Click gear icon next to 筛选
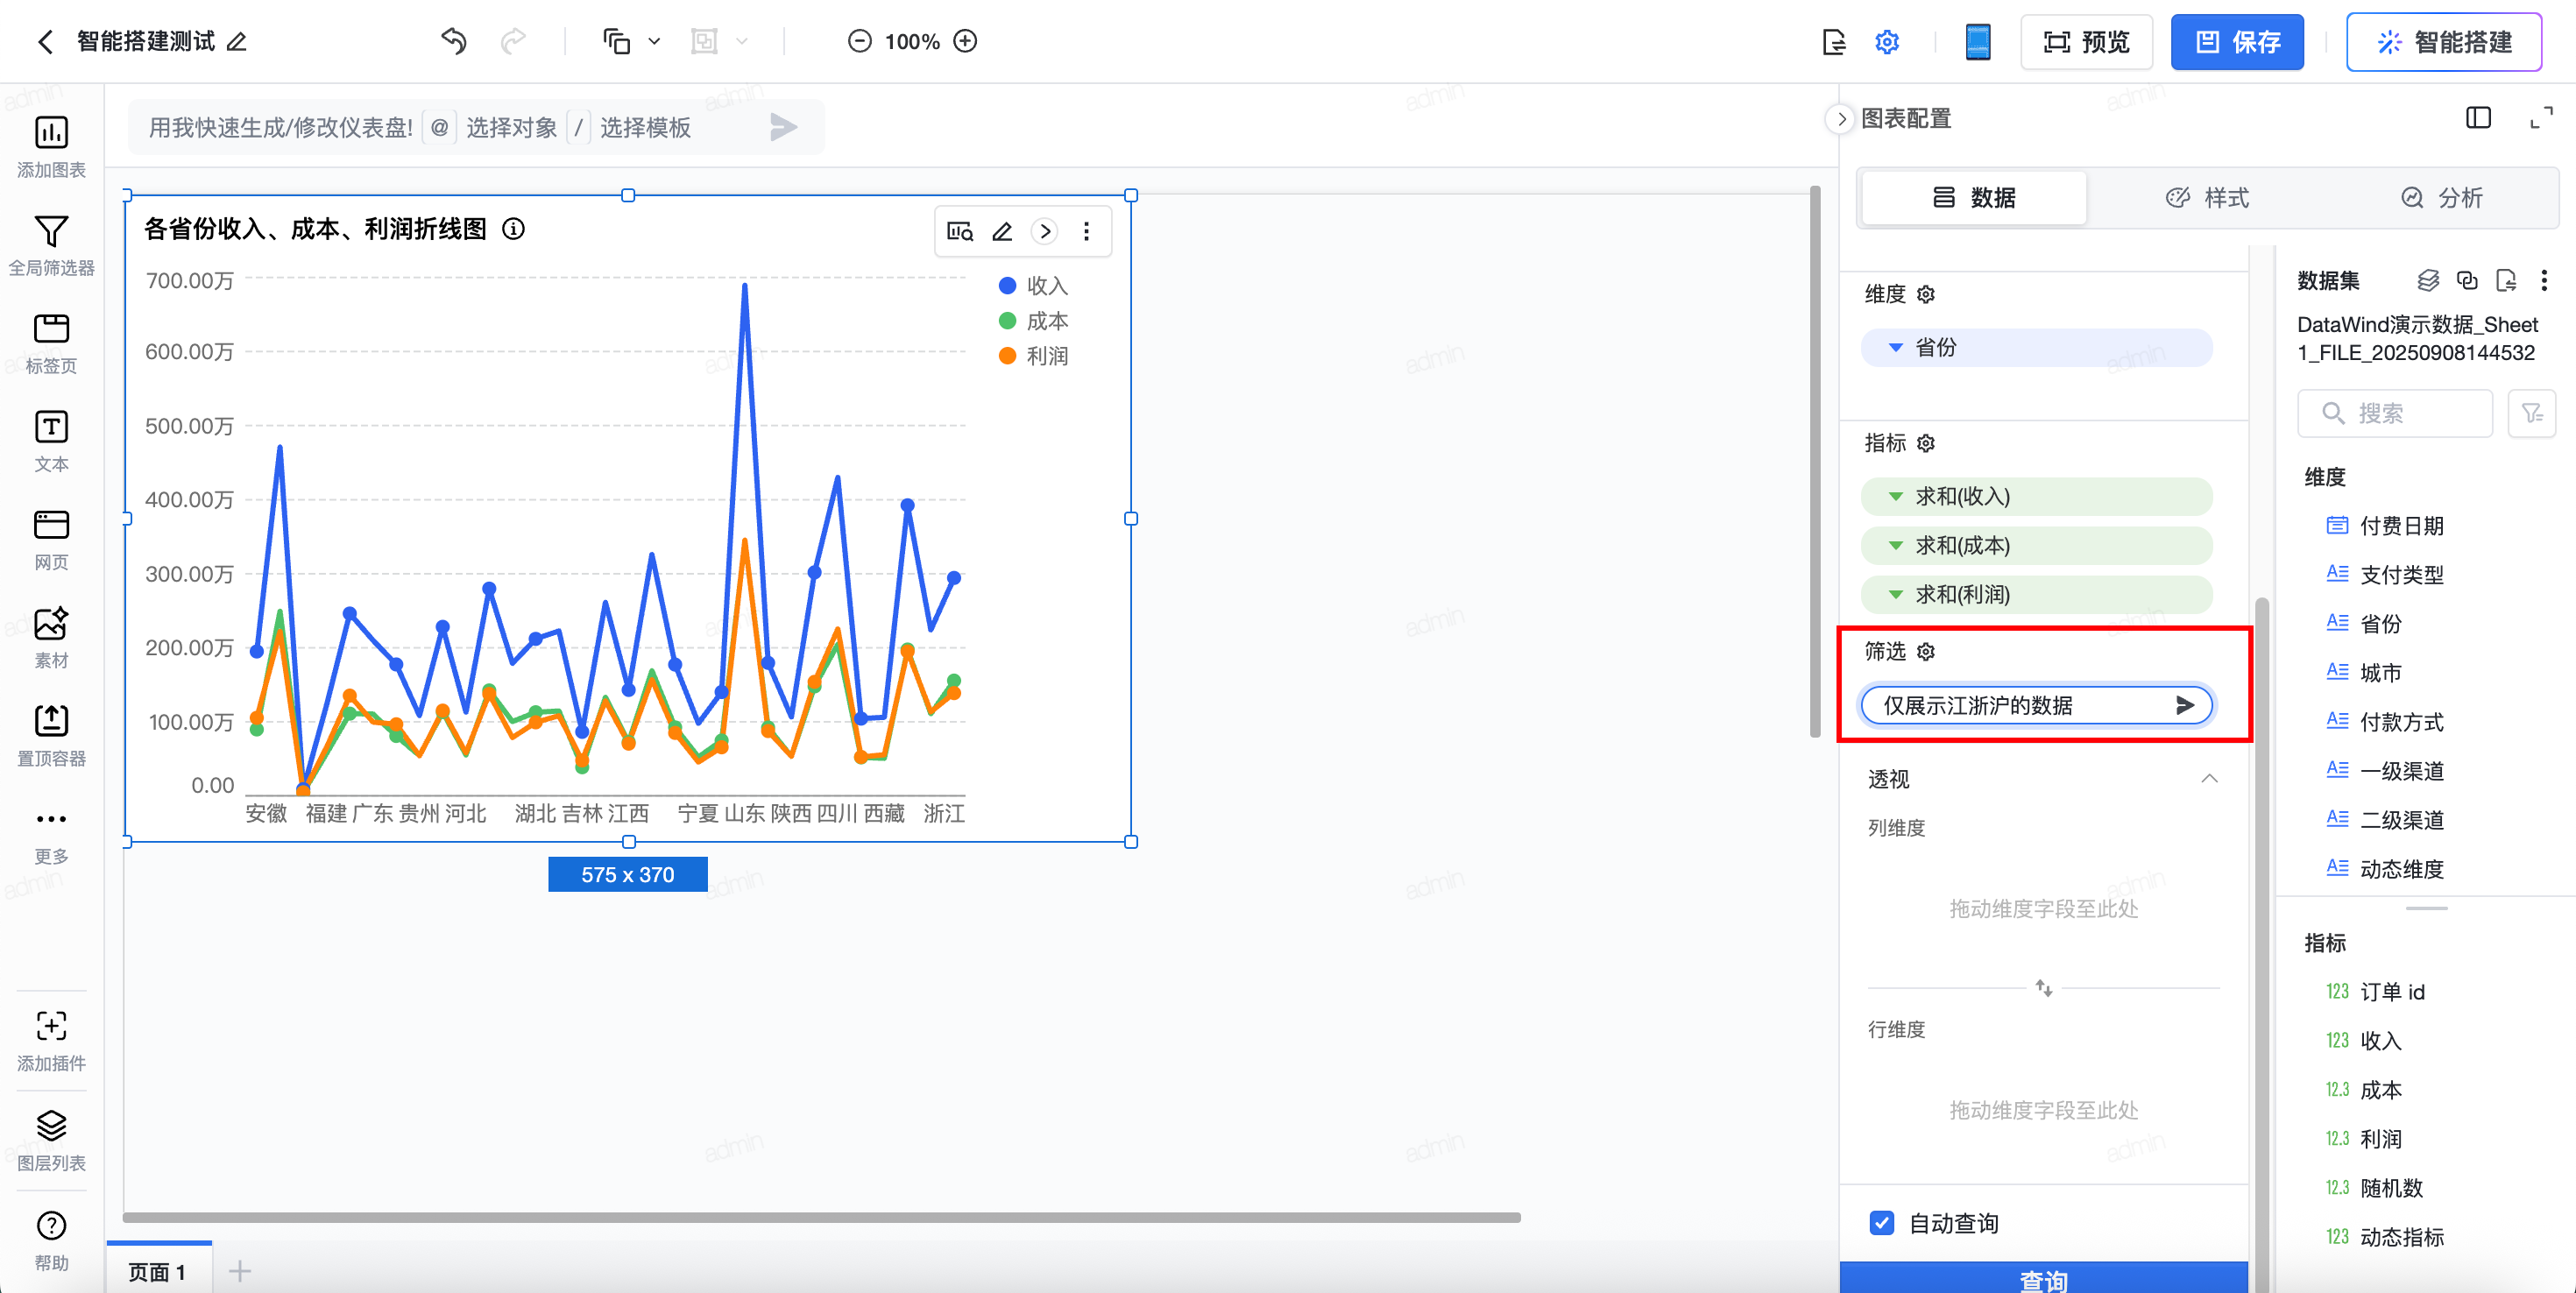The image size is (2576, 1293). click(x=1926, y=652)
